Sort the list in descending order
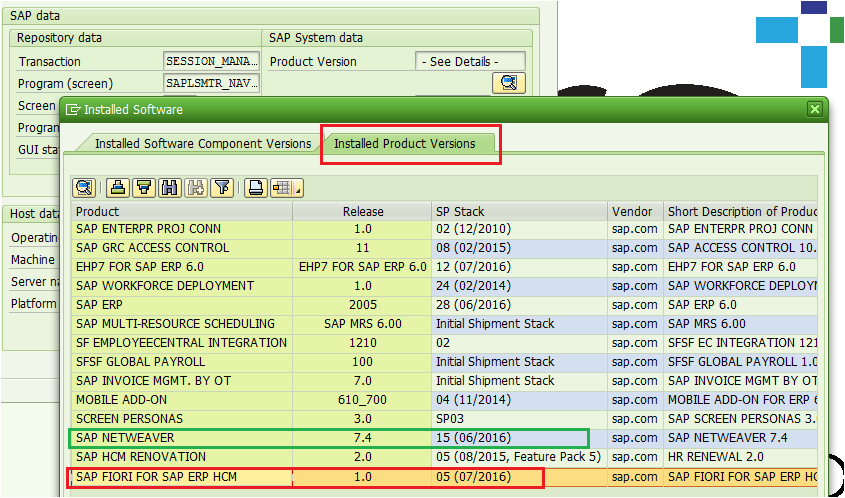Image resolution: width=845 pixels, height=498 pixels. pos(144,188)
